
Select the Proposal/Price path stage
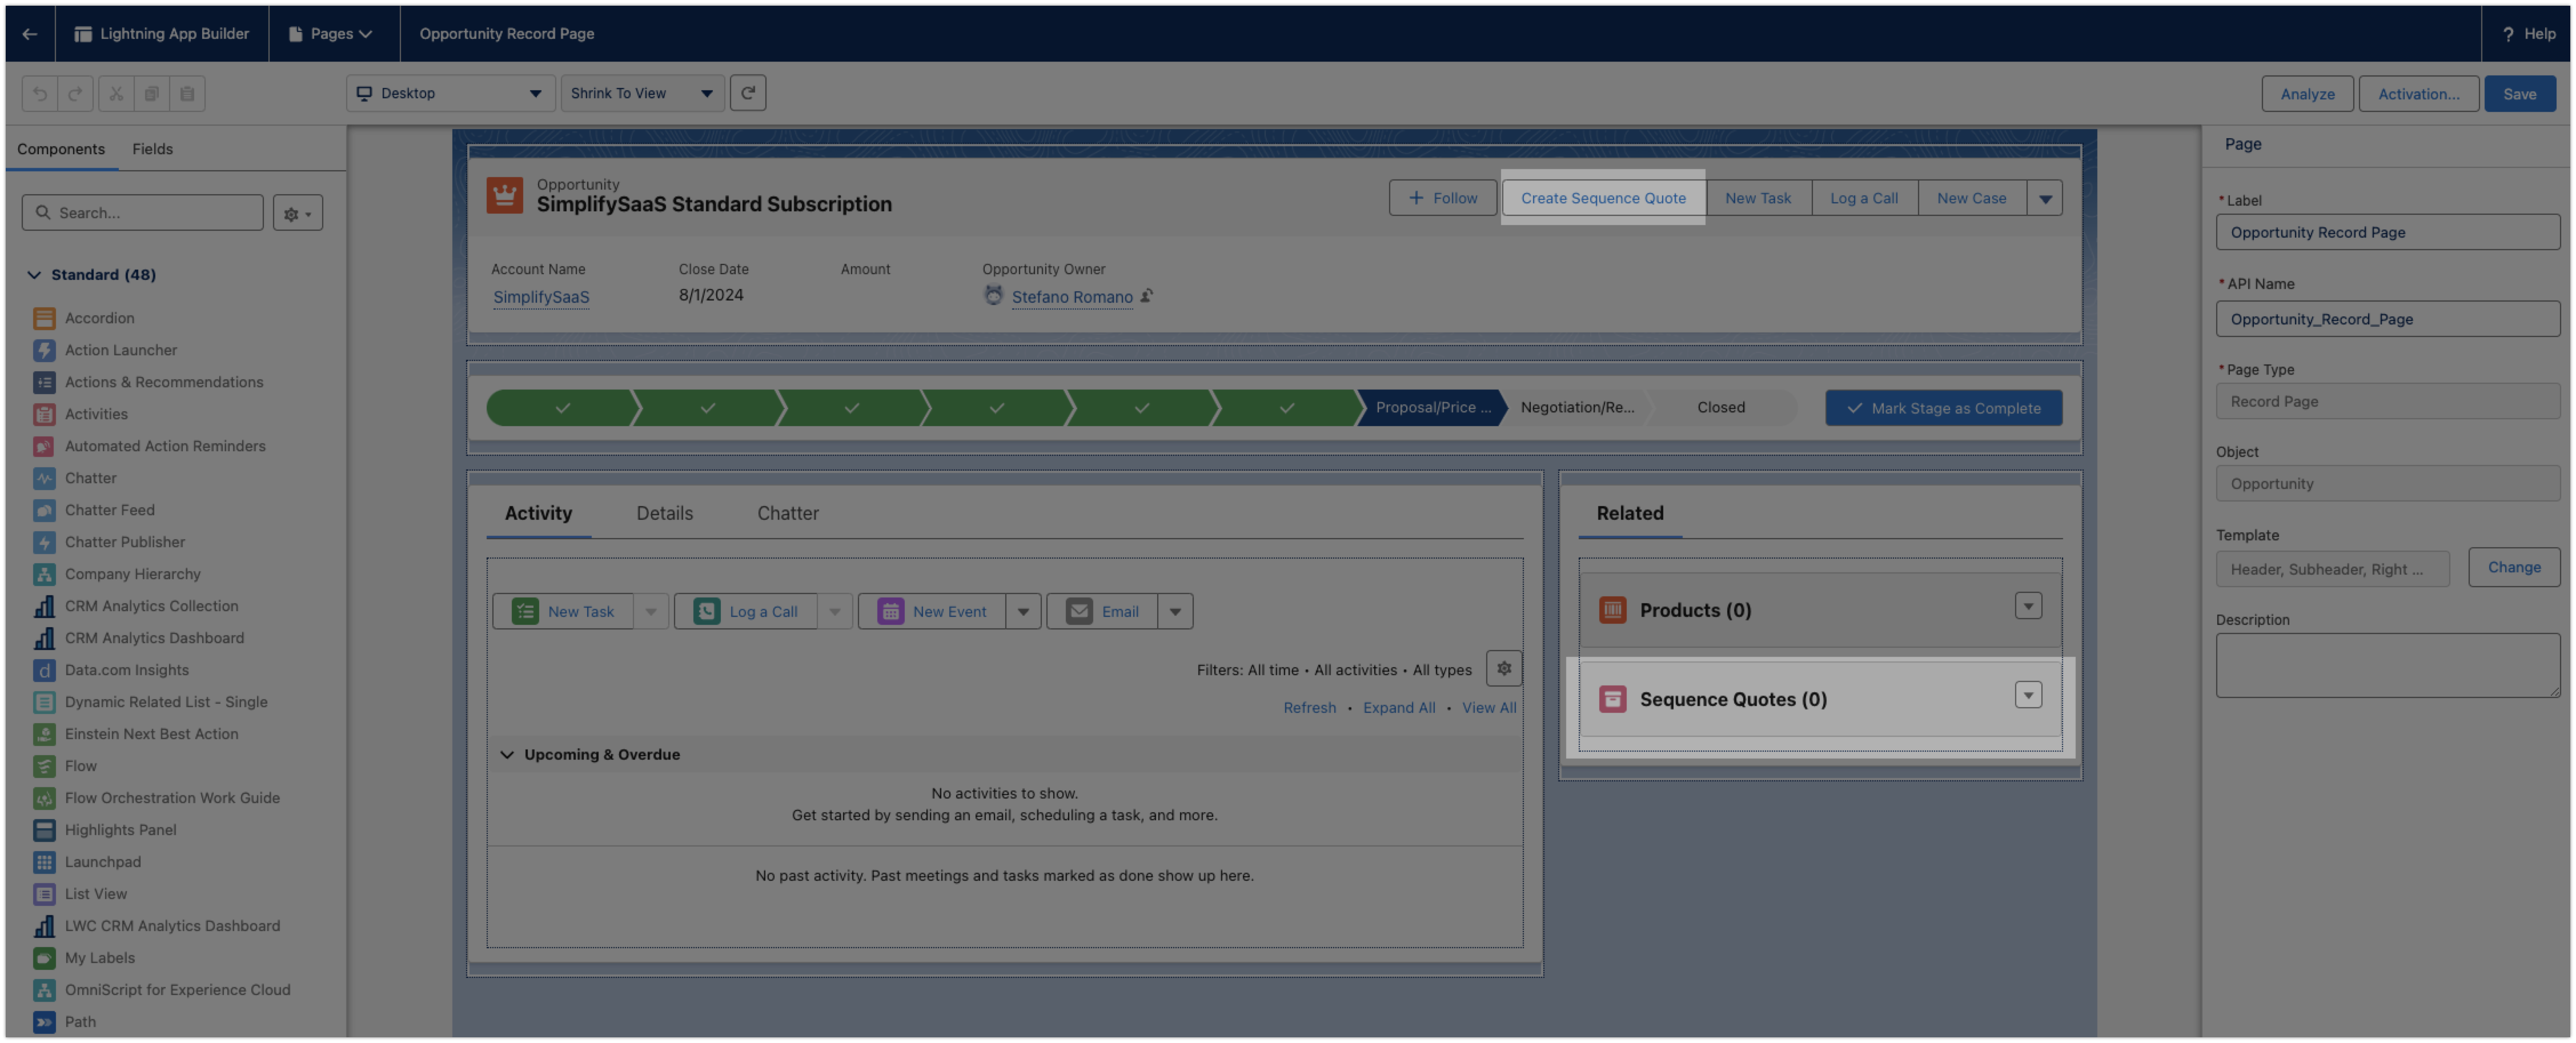click(1432, 408)
